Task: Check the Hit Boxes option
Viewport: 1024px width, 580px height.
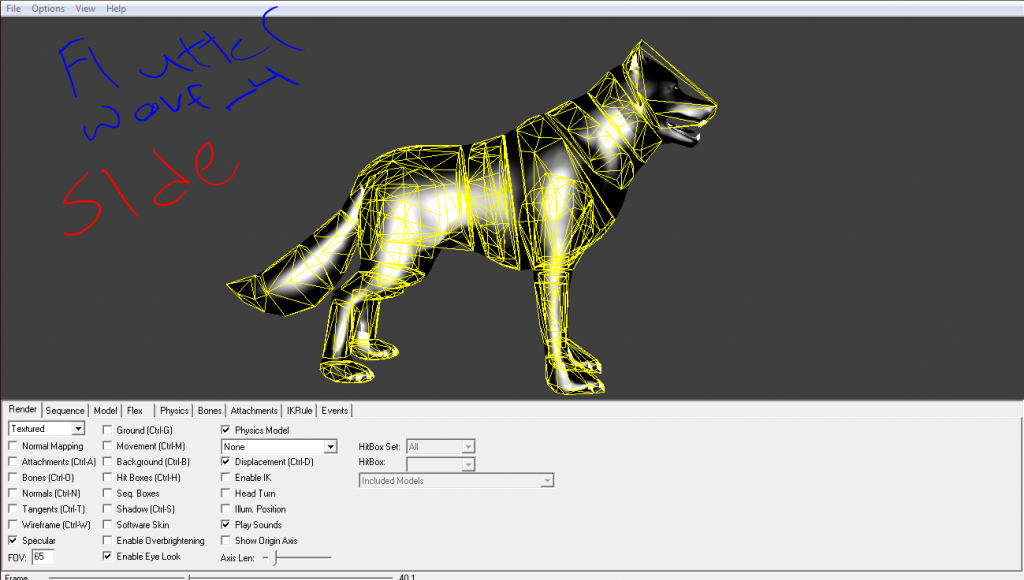Action: (x=107, y=478)
